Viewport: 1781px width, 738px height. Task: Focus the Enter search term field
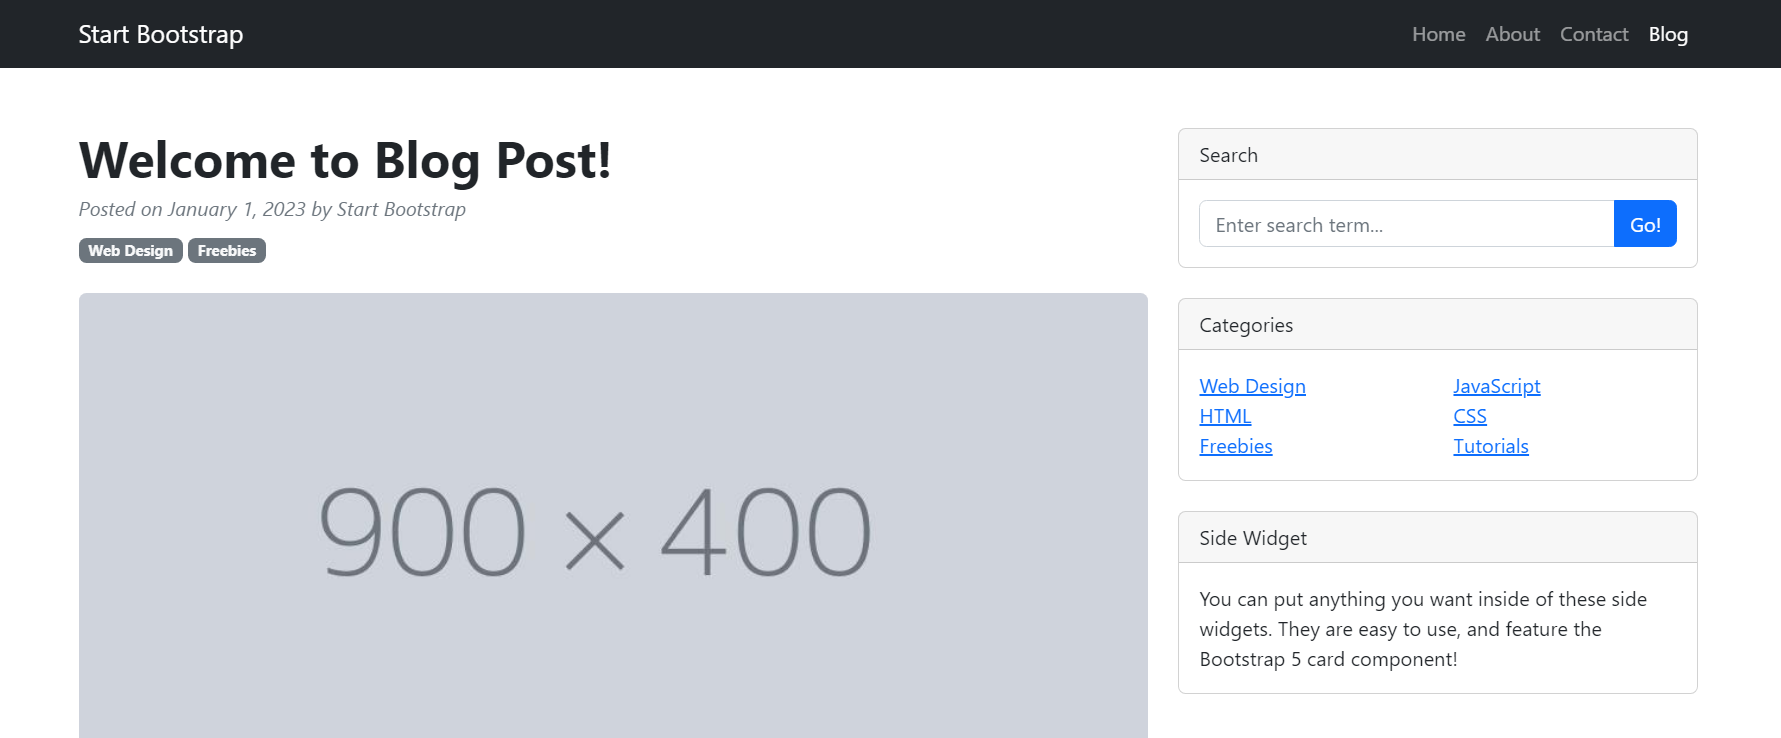pyautogui.click(x=1406, y=224)
